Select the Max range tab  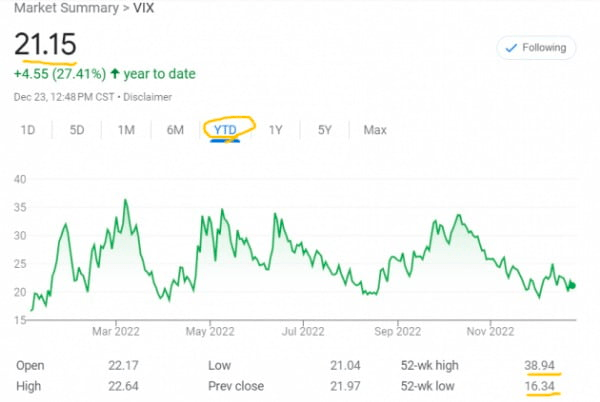[x=375, y=130]
